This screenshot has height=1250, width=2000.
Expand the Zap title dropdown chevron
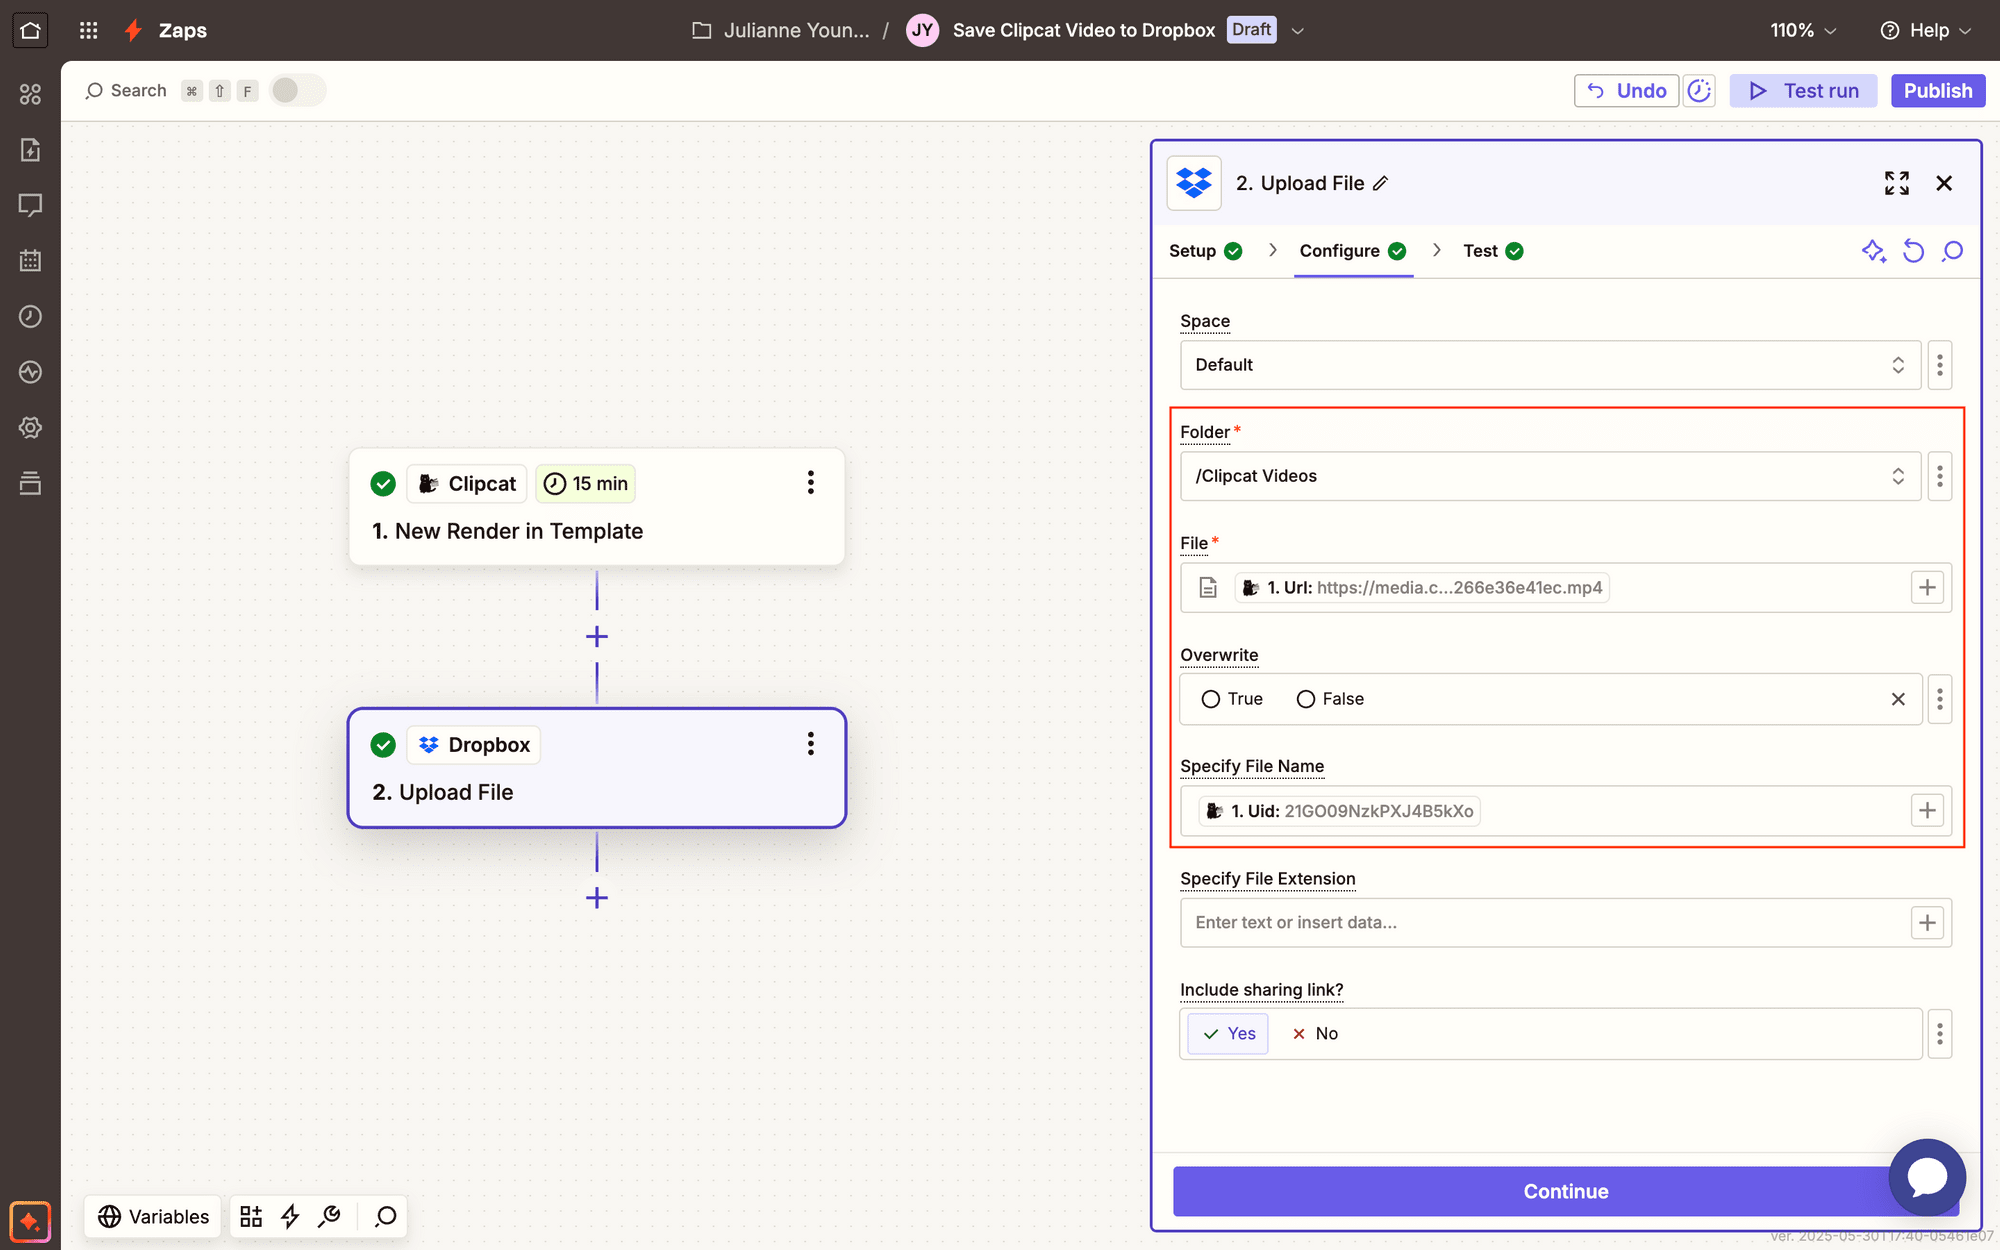tap(1298, 31)
